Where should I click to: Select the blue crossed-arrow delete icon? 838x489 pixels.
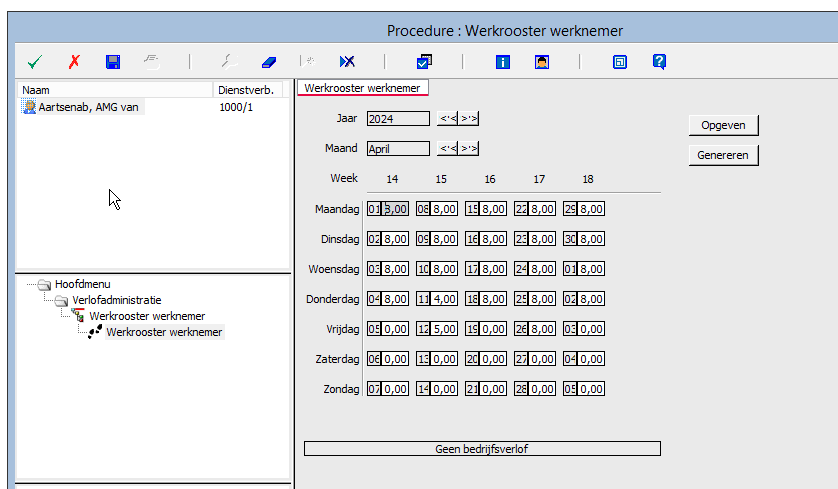[347, 62]
